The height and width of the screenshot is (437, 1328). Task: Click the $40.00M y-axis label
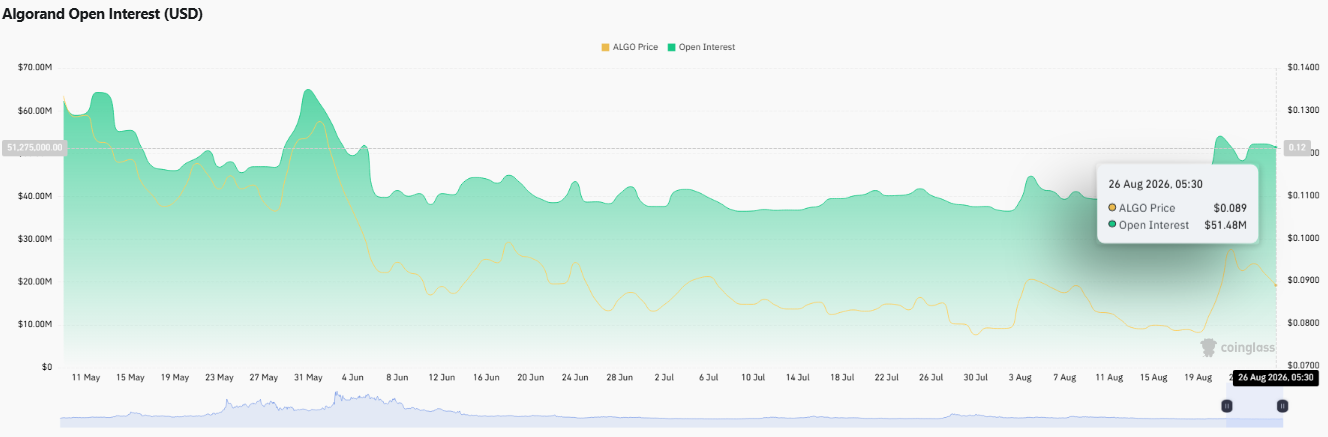(35, 196)
